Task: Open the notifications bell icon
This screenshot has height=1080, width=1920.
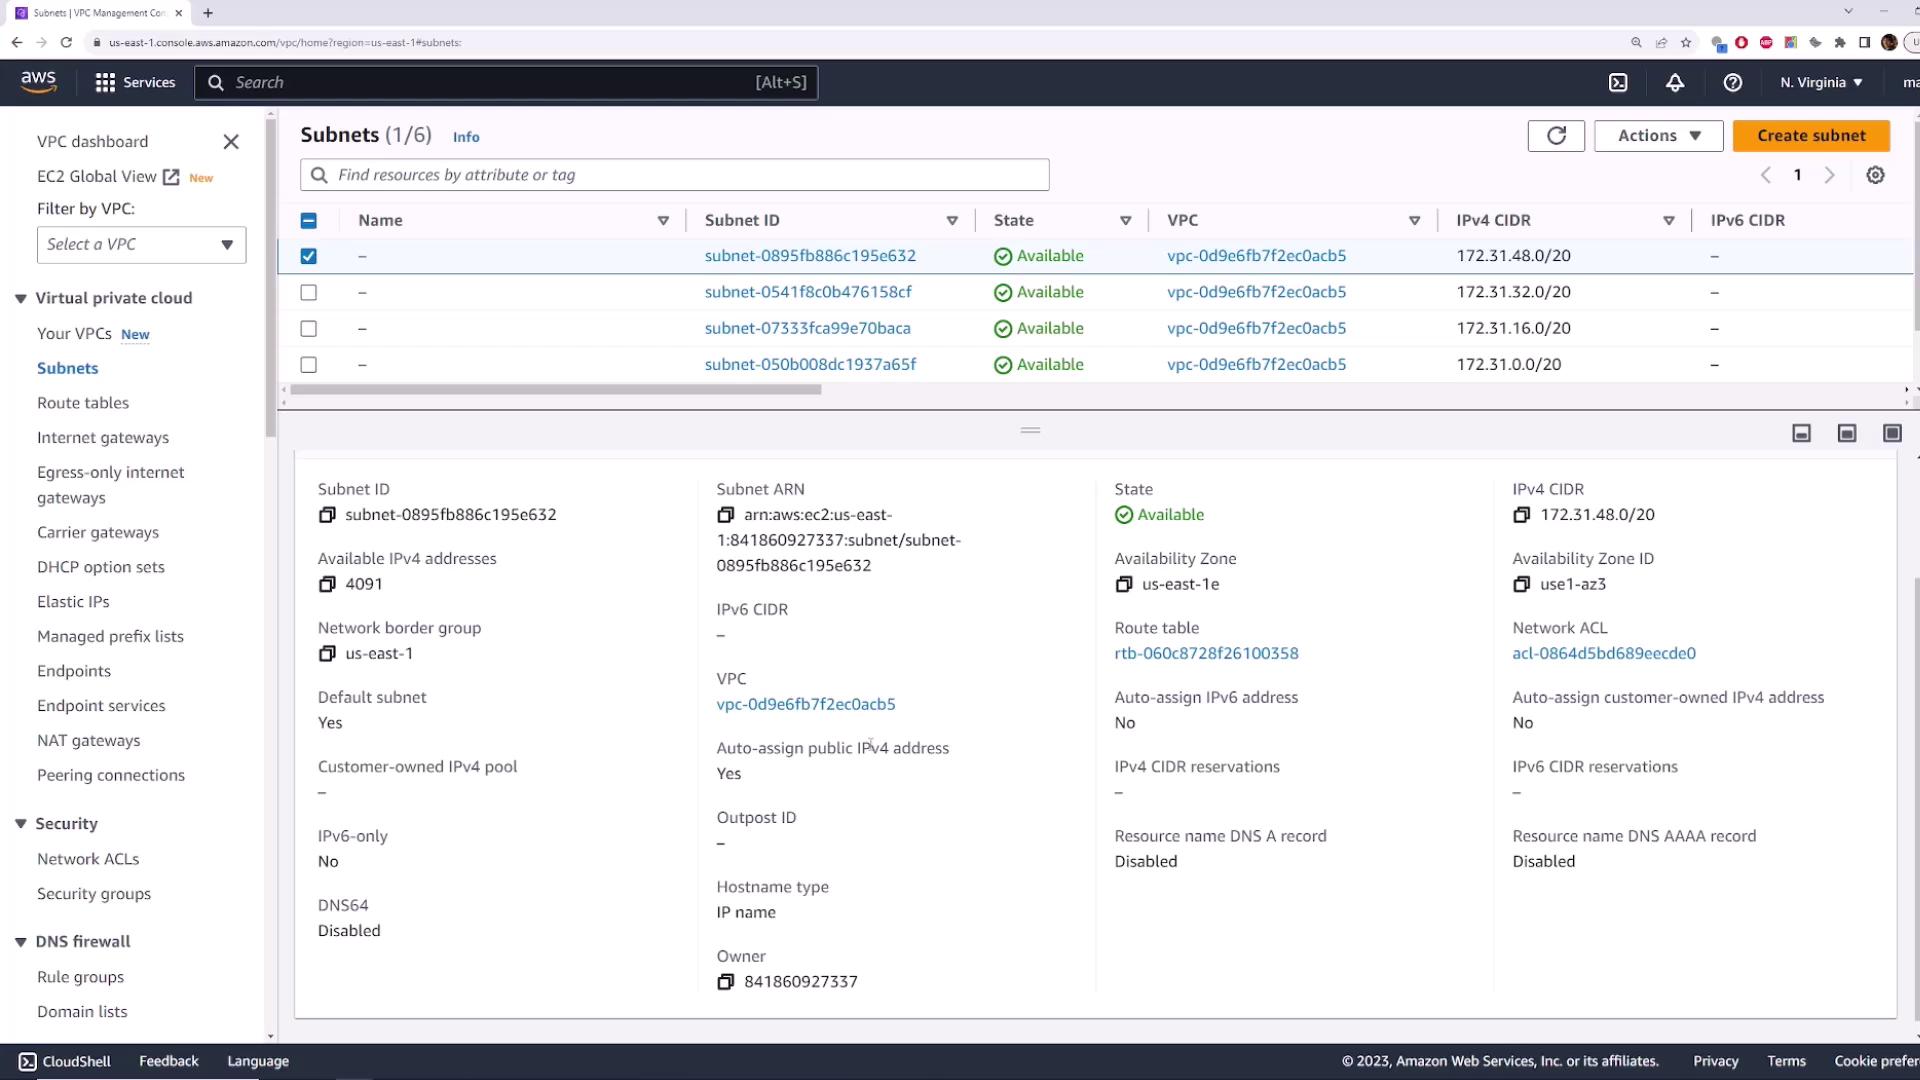Action: click(x=1675, y=83)
